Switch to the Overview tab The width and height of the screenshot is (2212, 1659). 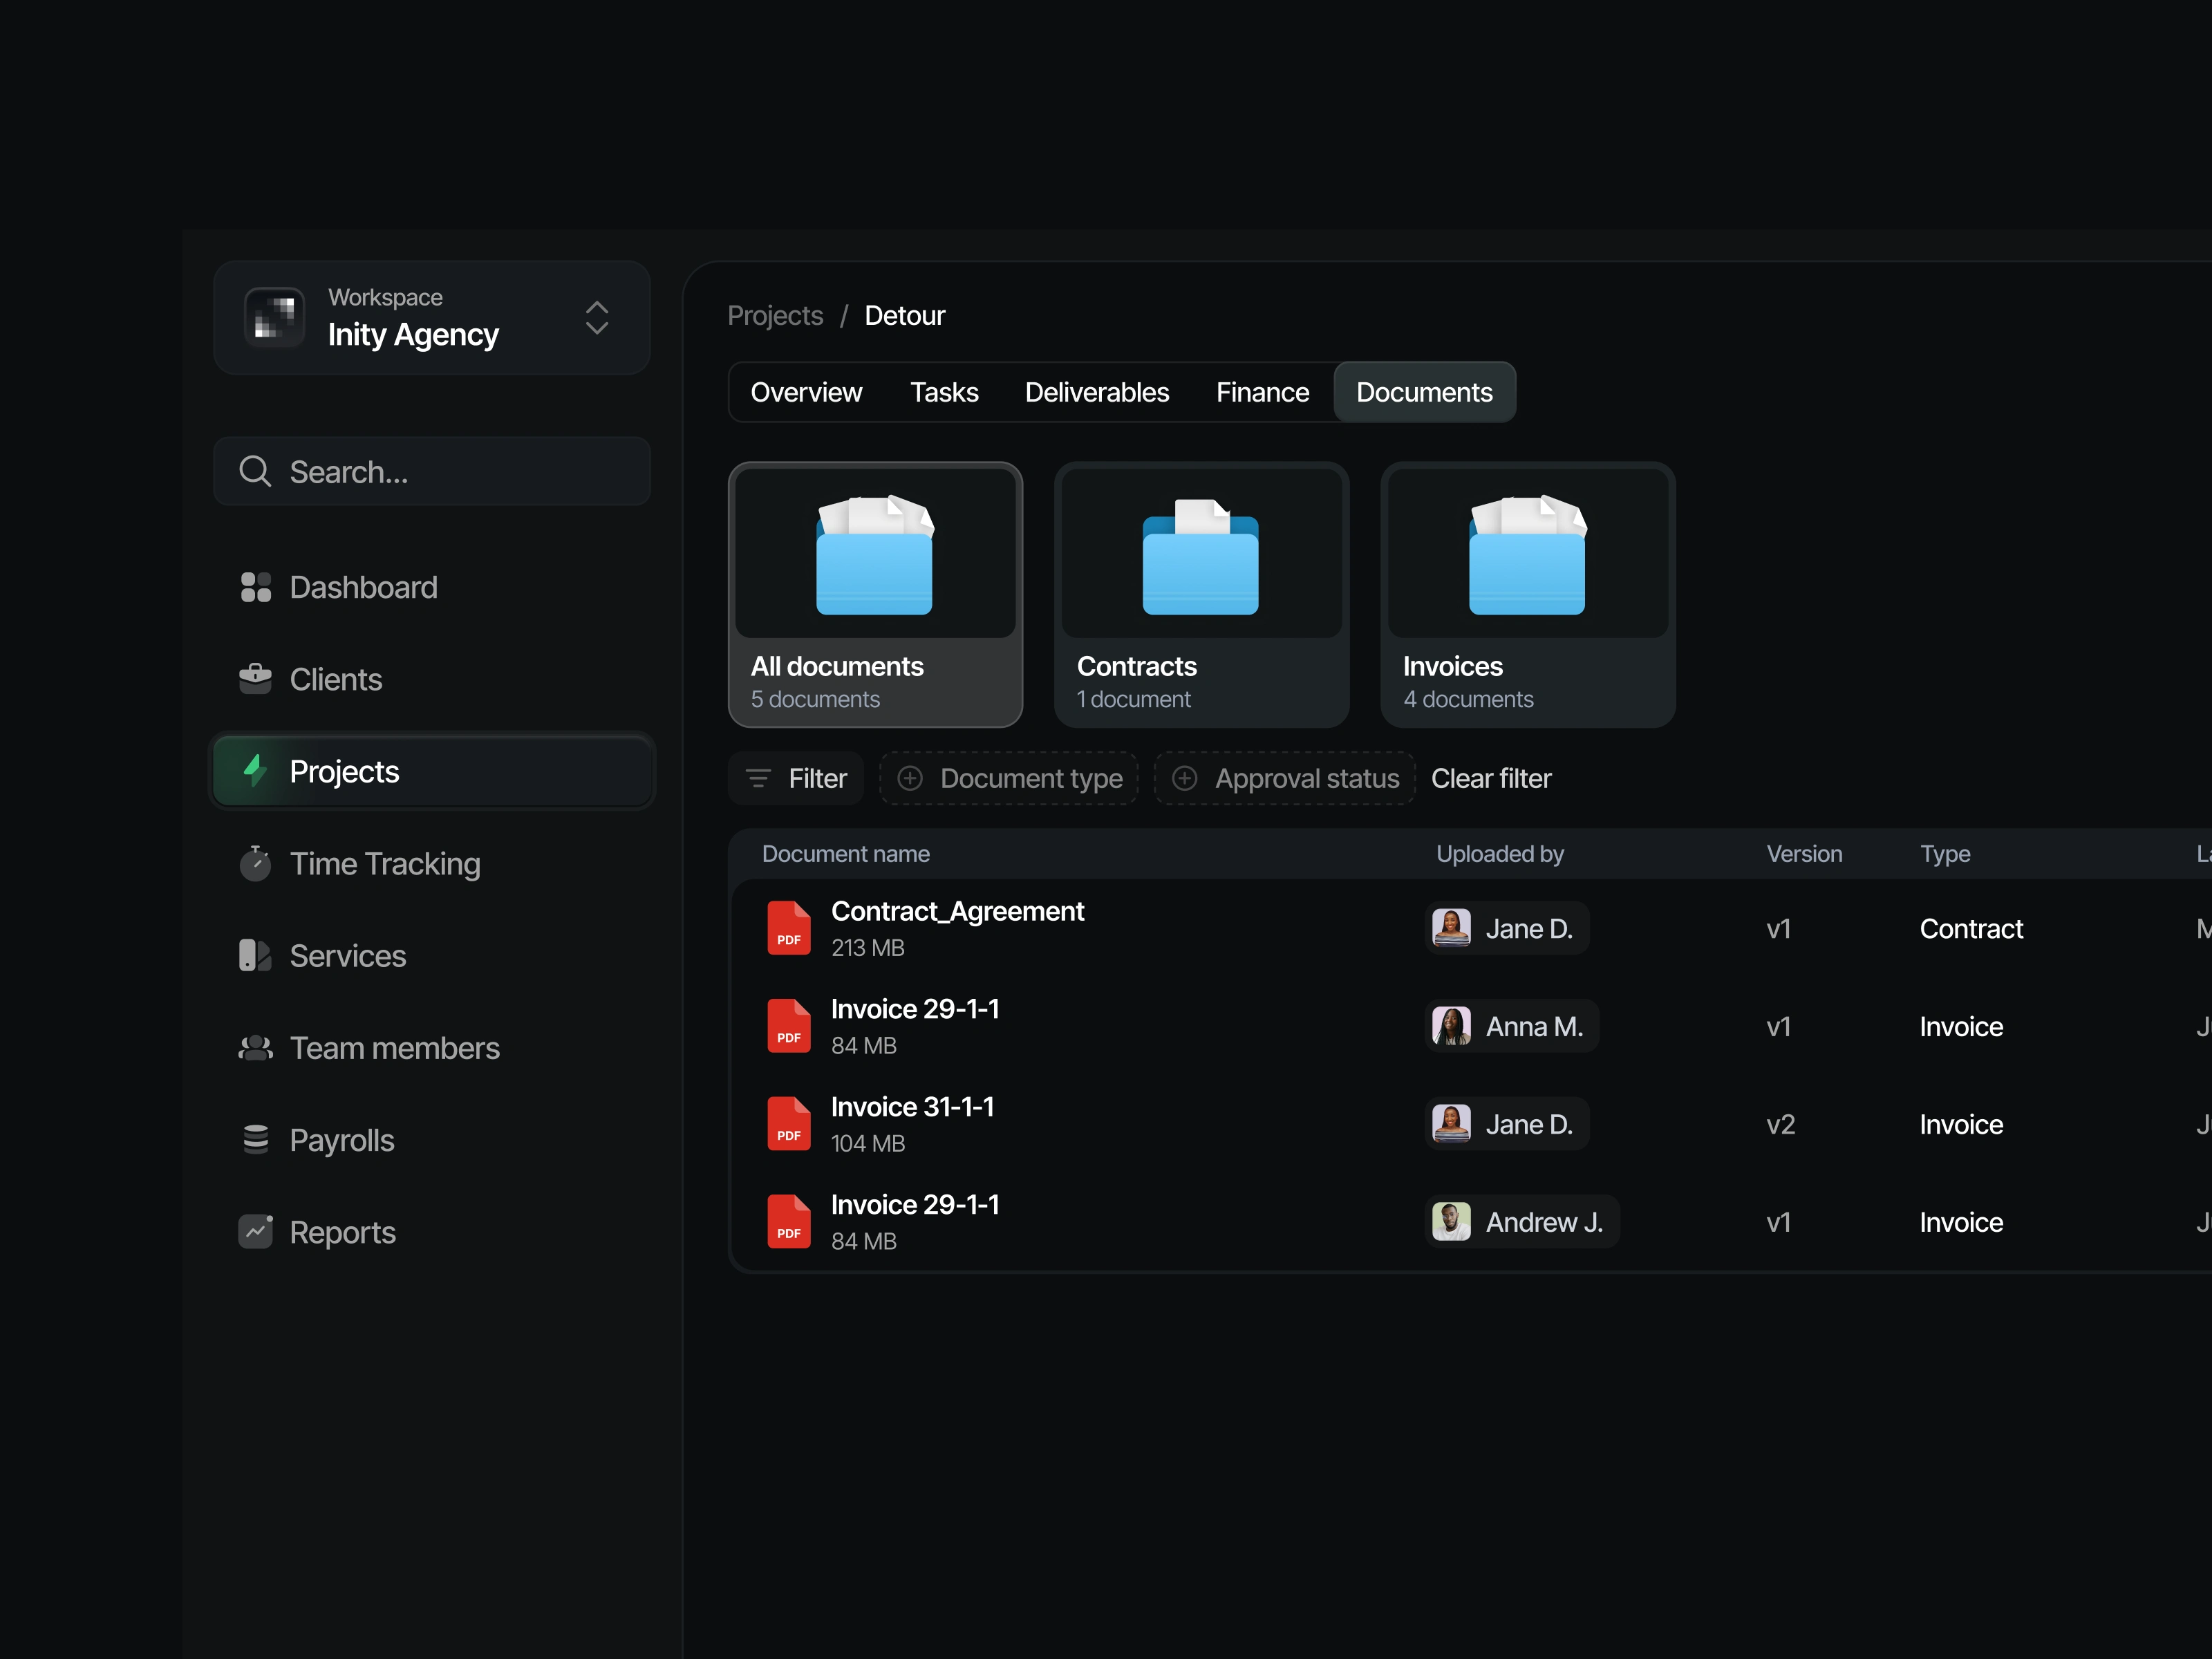[806, 392]
